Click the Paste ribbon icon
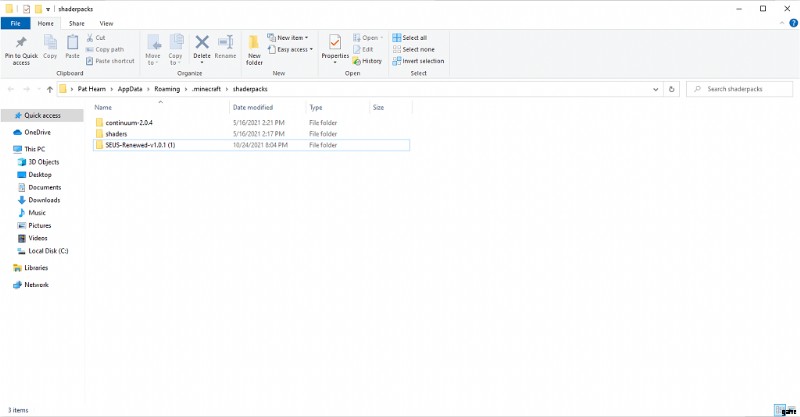The width and height of the screenshot is (800, 417). [72, 47]
